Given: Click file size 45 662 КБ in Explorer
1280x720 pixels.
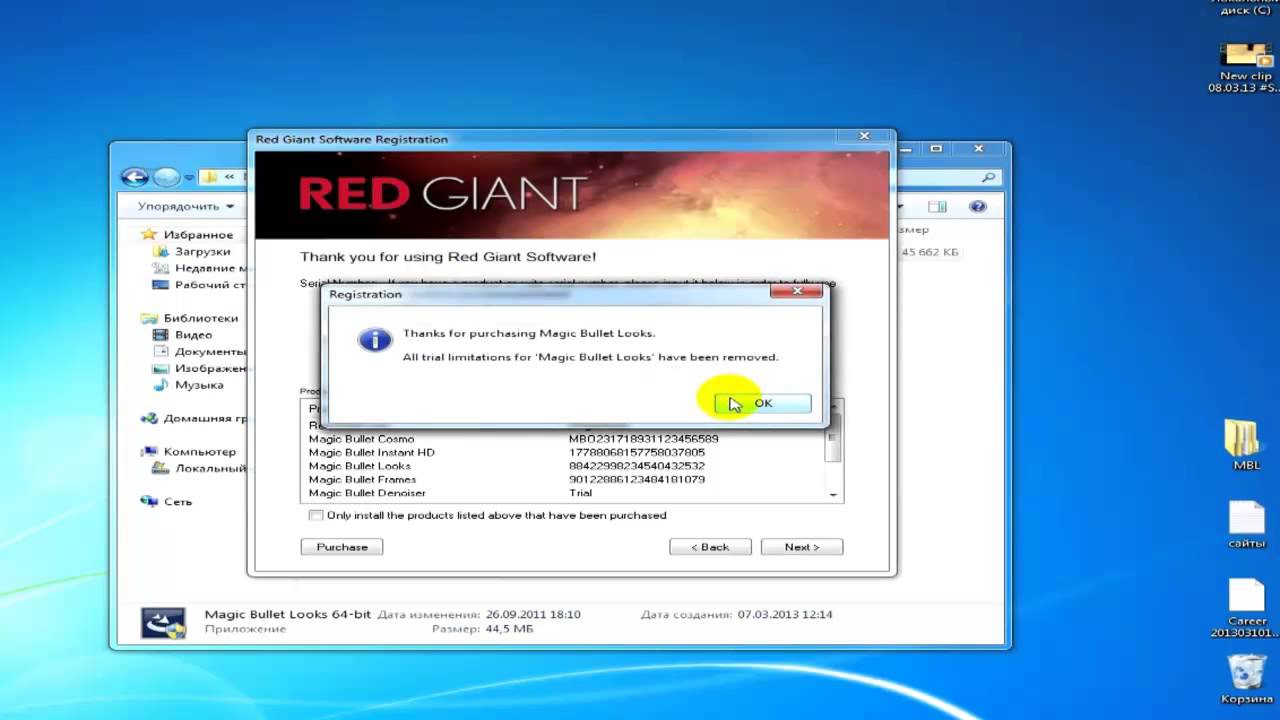Looking at the screenshot, I should pos(930,252).
